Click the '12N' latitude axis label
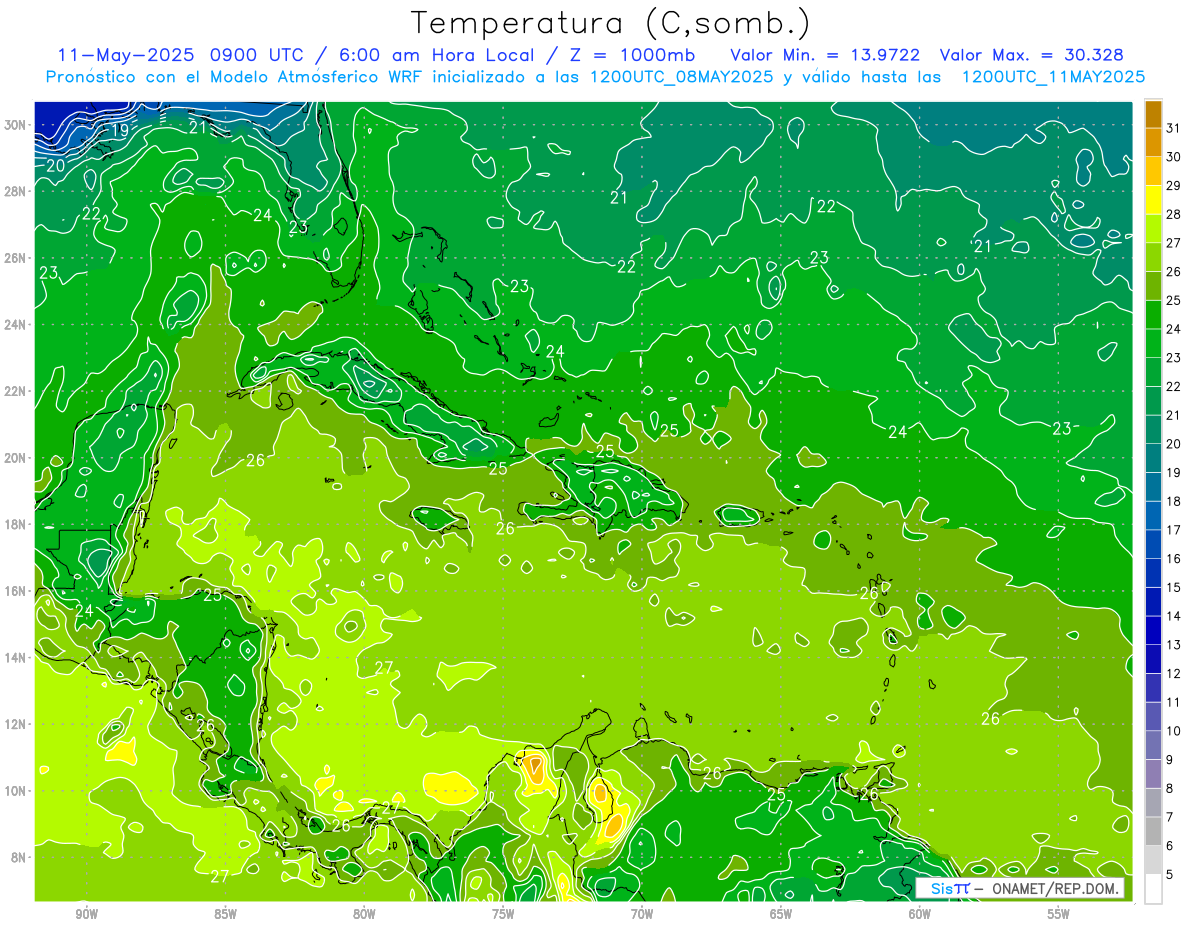This screenshot has height=927, width=1200. (x=16, y=724)
